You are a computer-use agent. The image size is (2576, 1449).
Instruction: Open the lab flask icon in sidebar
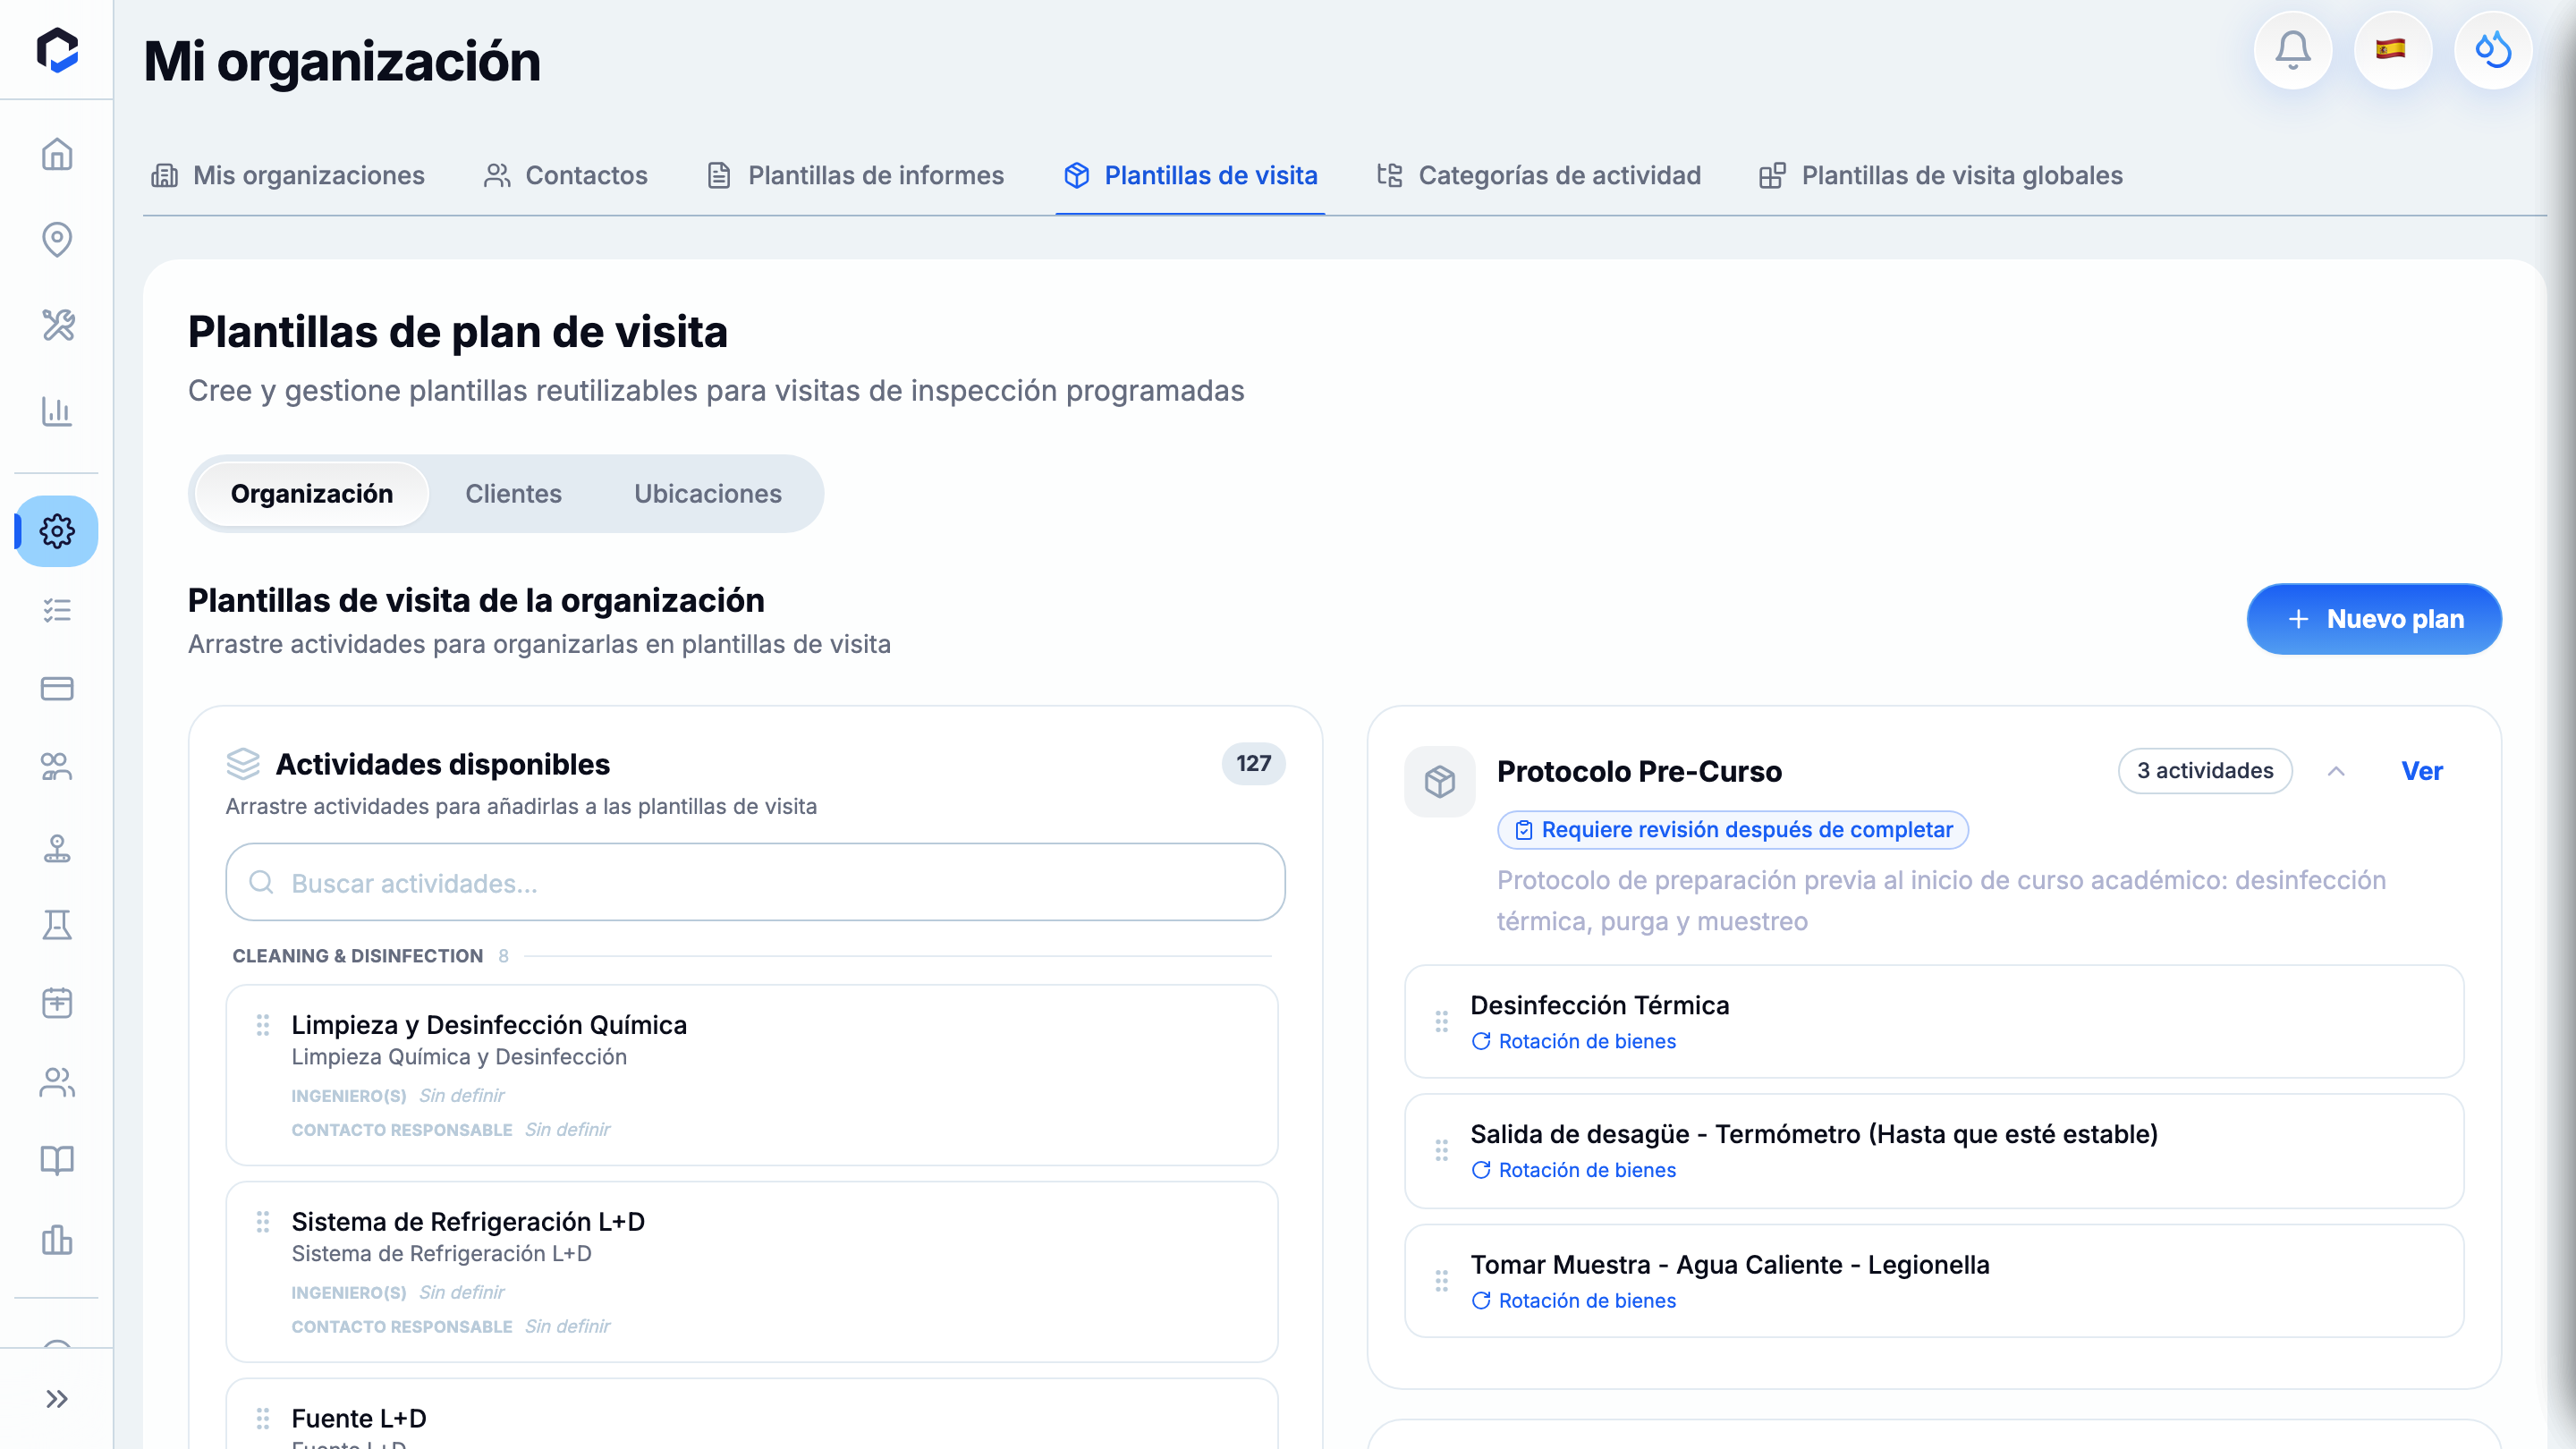coord(57,924)
